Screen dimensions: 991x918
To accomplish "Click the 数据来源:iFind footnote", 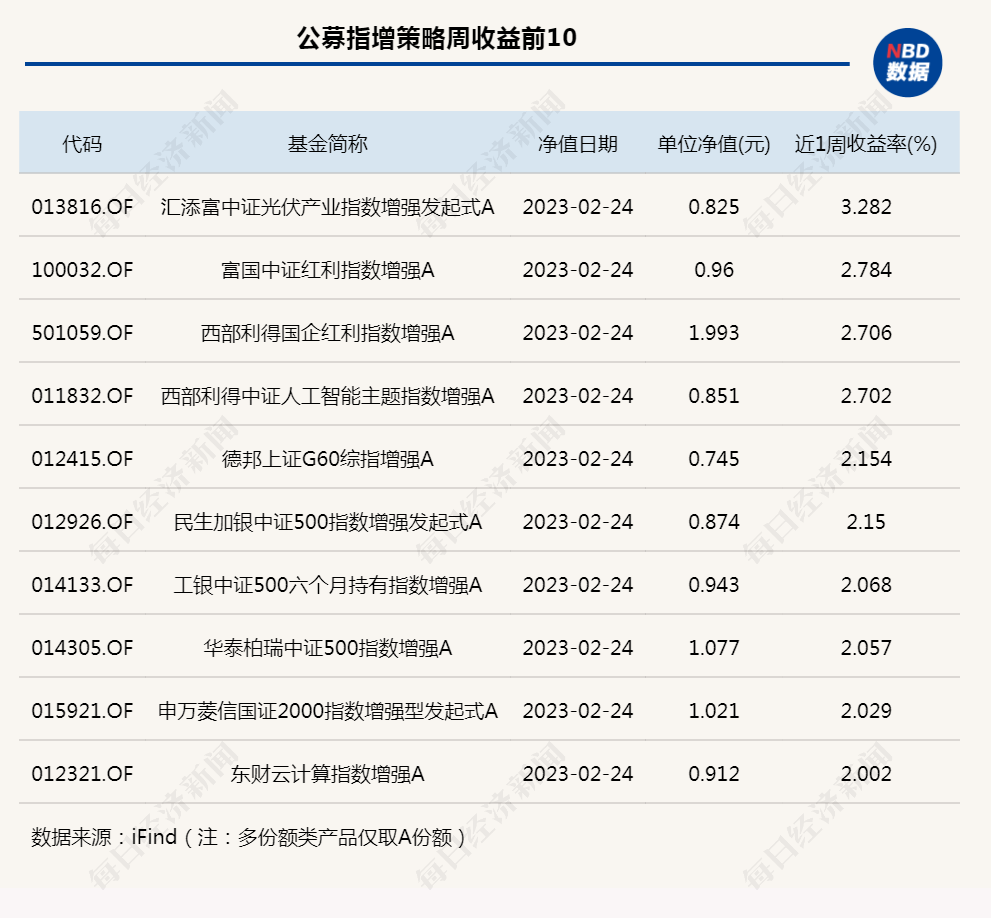I will [x=248, y=837].
